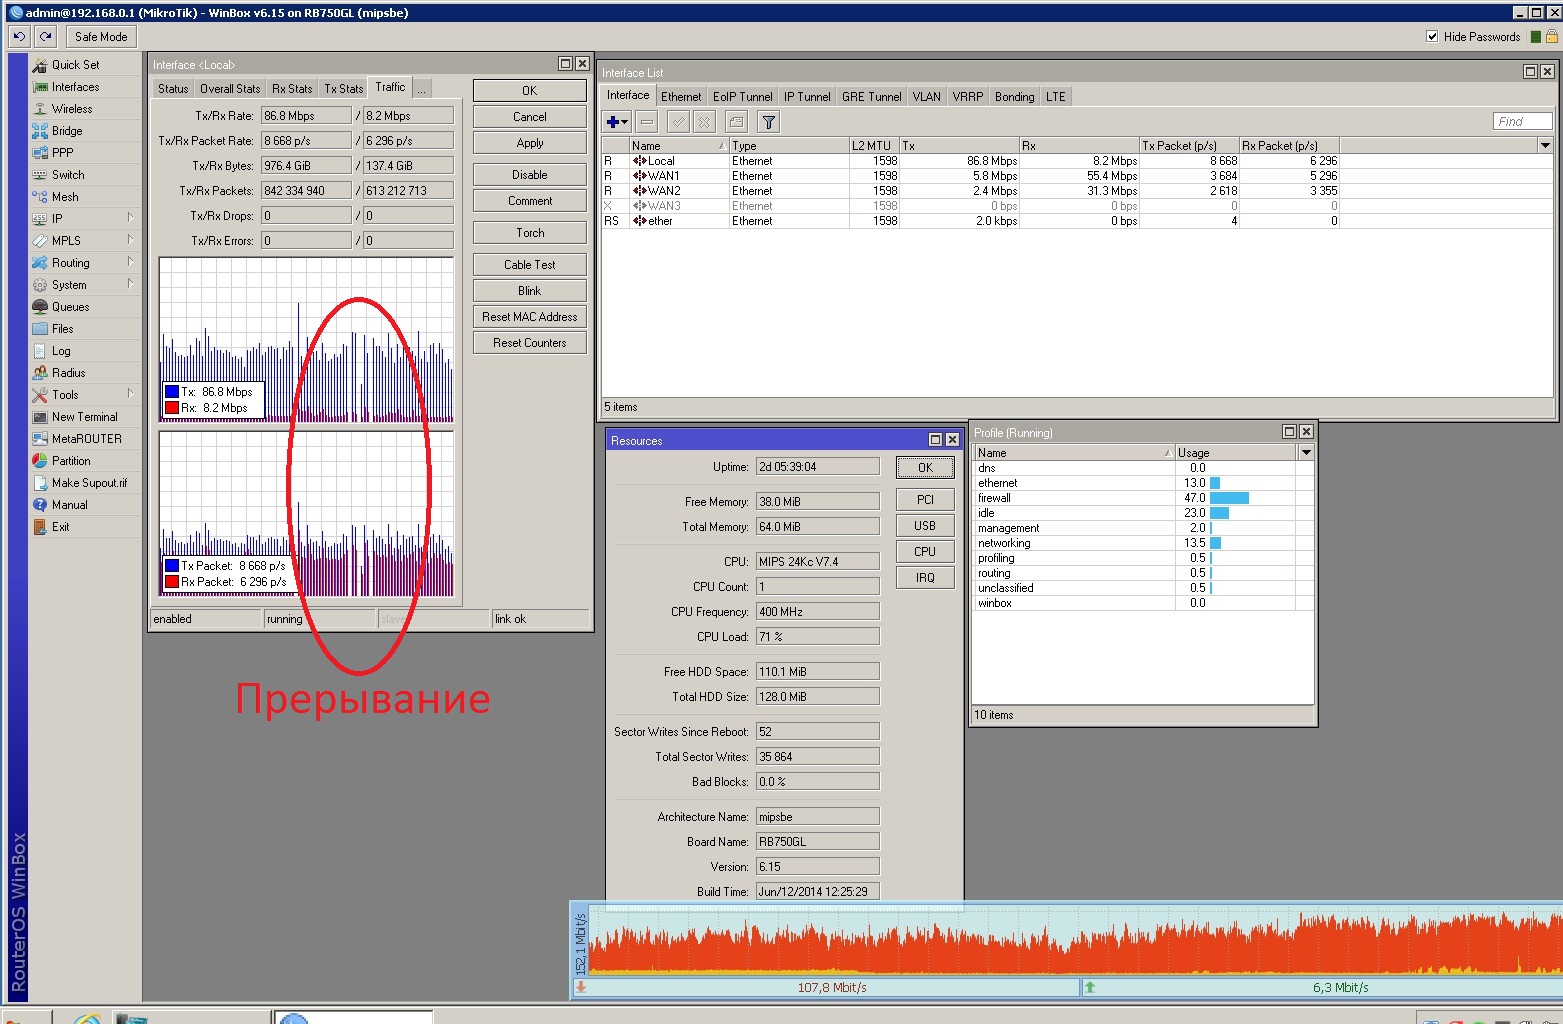Viewport: 1563px width, 1024px height.
Task: Click the Find search field
Action: (1522, 122)
